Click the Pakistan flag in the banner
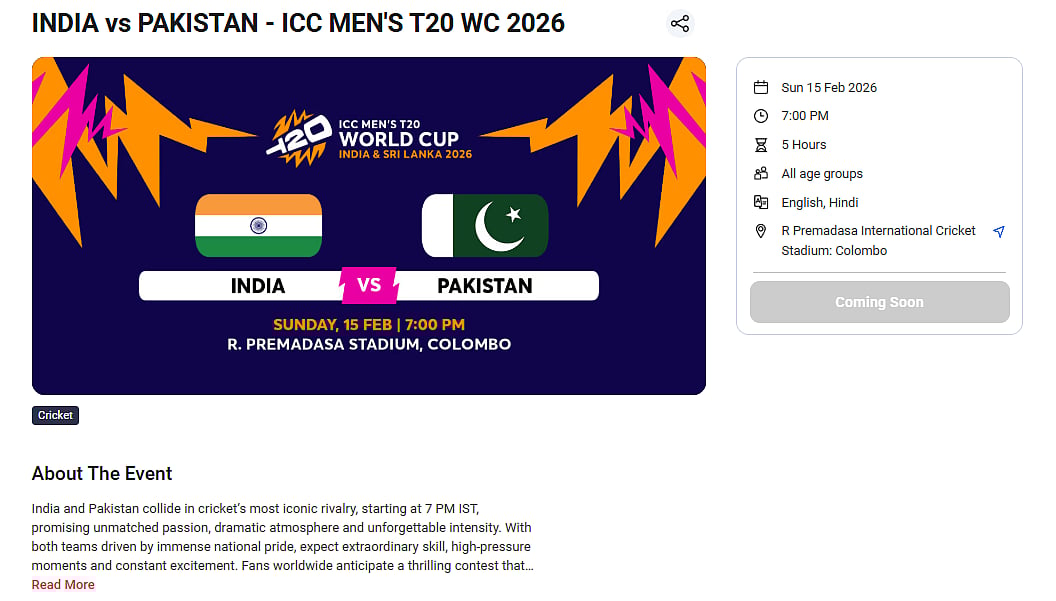Screen dimensions: 1056x601 pos(485,226)
